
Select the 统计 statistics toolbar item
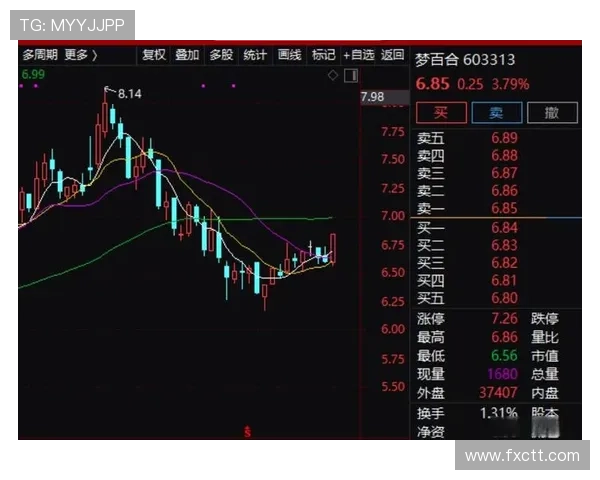click(x=255, y=55)
